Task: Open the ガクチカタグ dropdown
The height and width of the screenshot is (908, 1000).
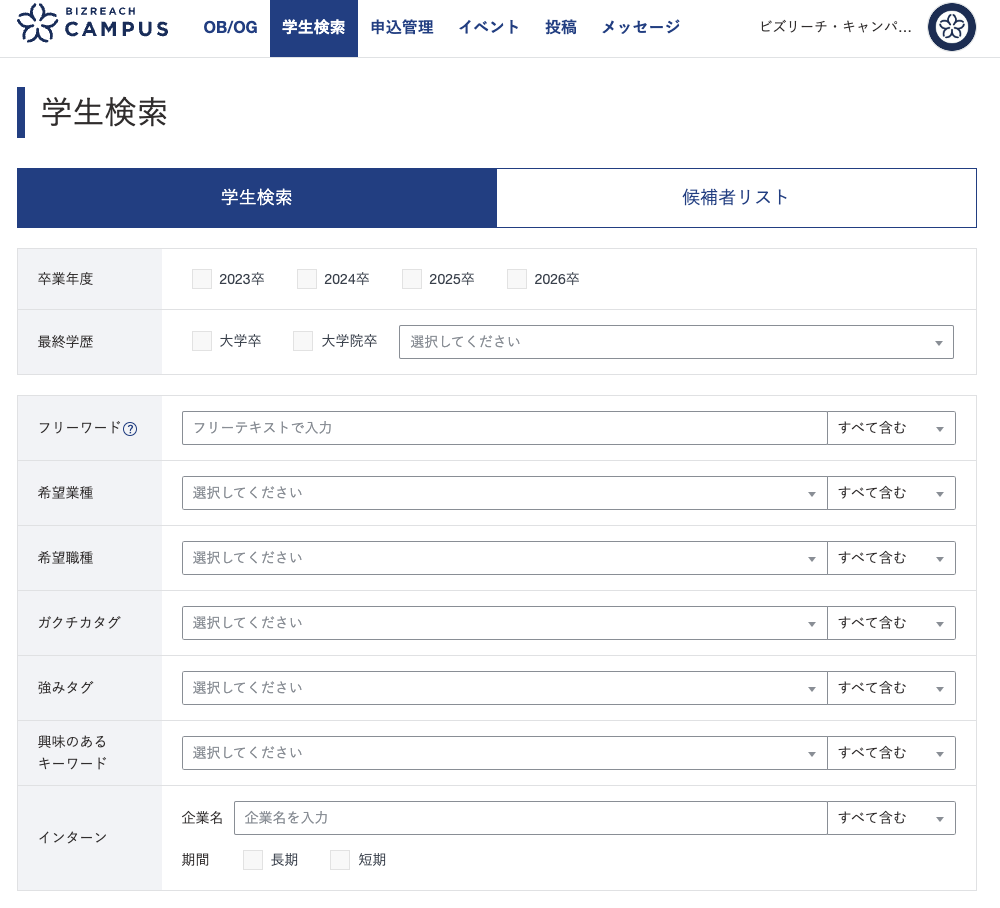Action: point(504,623)
